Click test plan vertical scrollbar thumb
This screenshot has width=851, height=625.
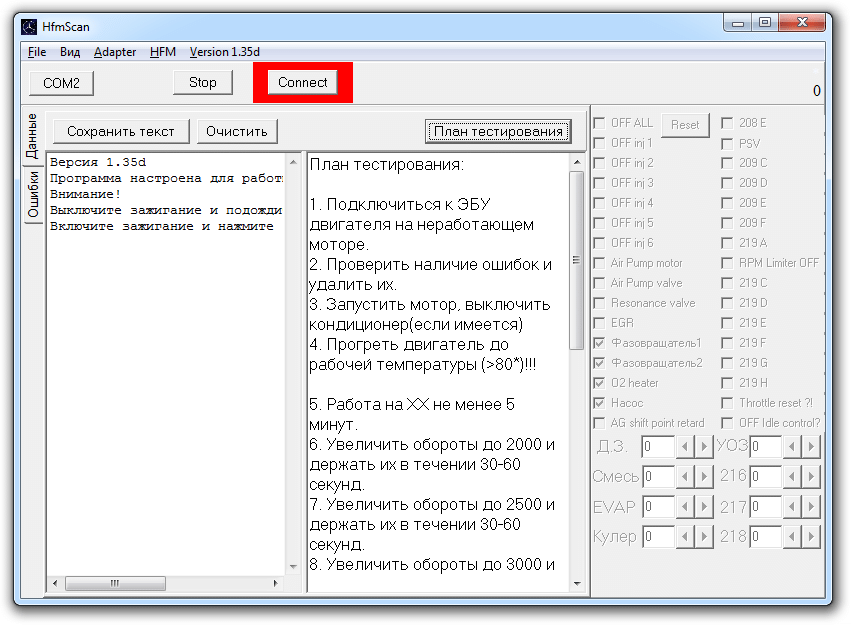tap(576, 260)
